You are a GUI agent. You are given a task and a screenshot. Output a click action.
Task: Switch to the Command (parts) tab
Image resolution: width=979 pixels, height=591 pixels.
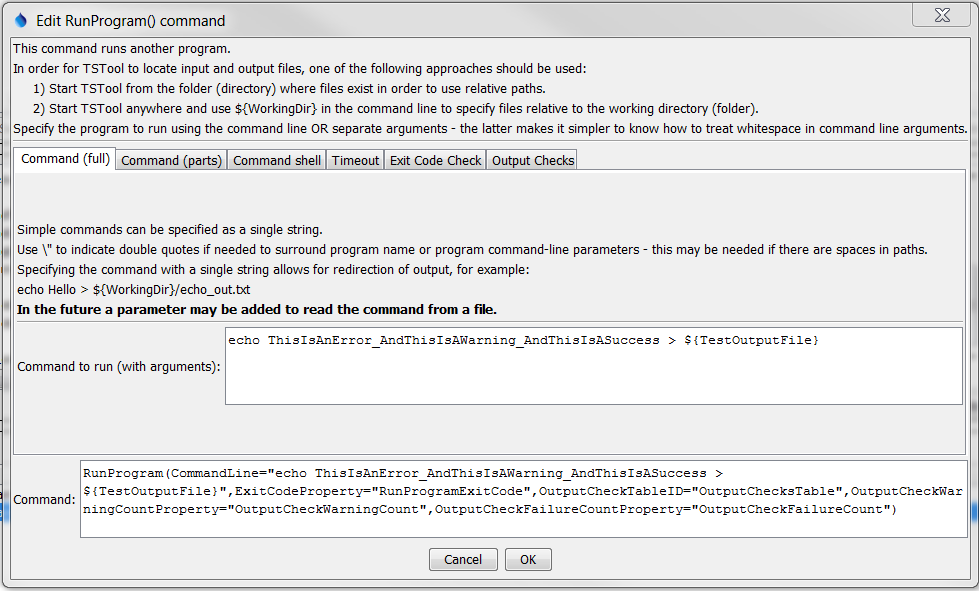point(171,158)
